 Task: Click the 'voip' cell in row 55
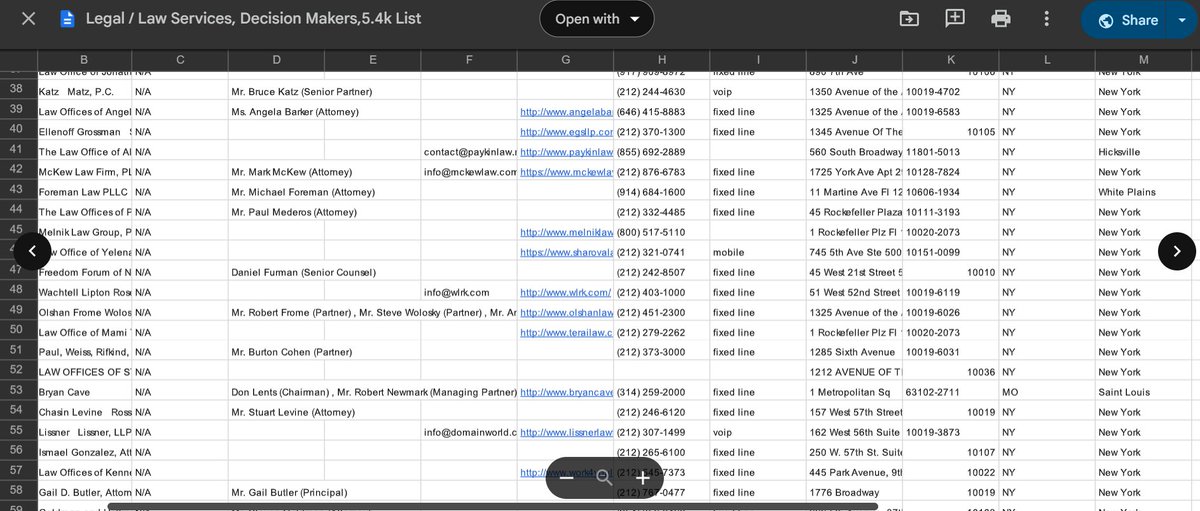point(758,432)
